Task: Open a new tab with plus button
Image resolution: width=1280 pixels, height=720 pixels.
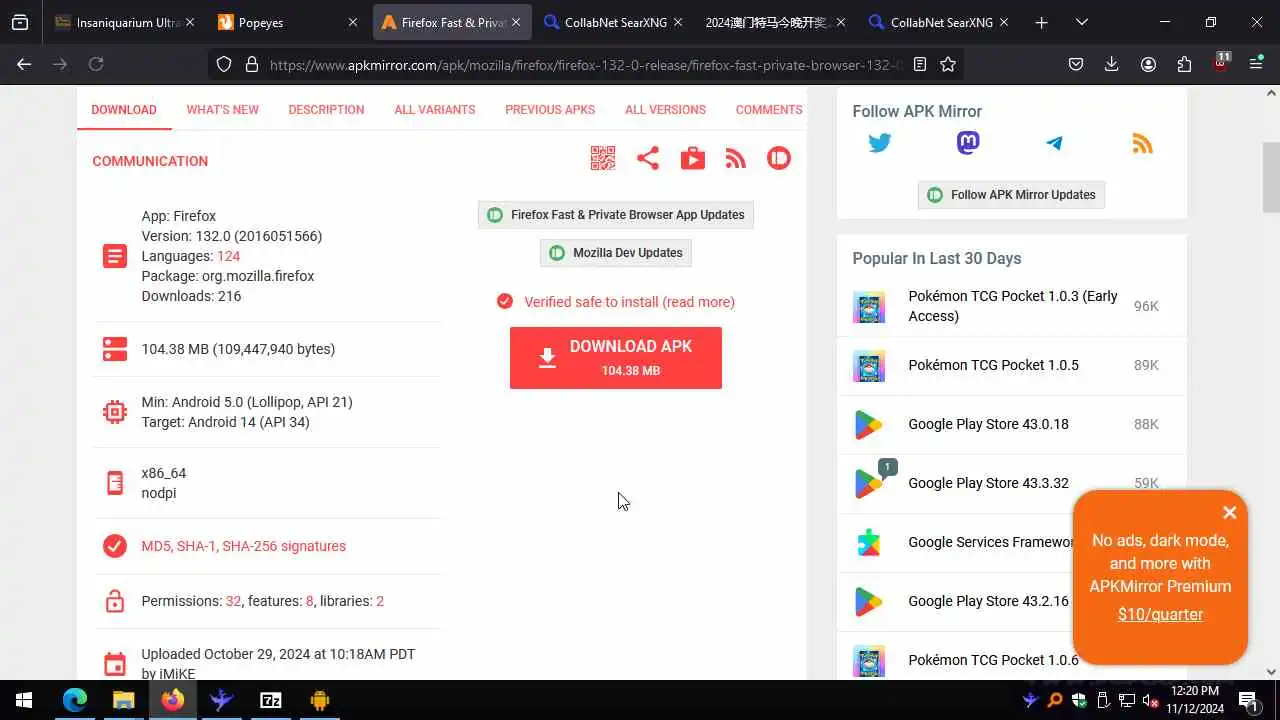Action: tap(1041, 22)
